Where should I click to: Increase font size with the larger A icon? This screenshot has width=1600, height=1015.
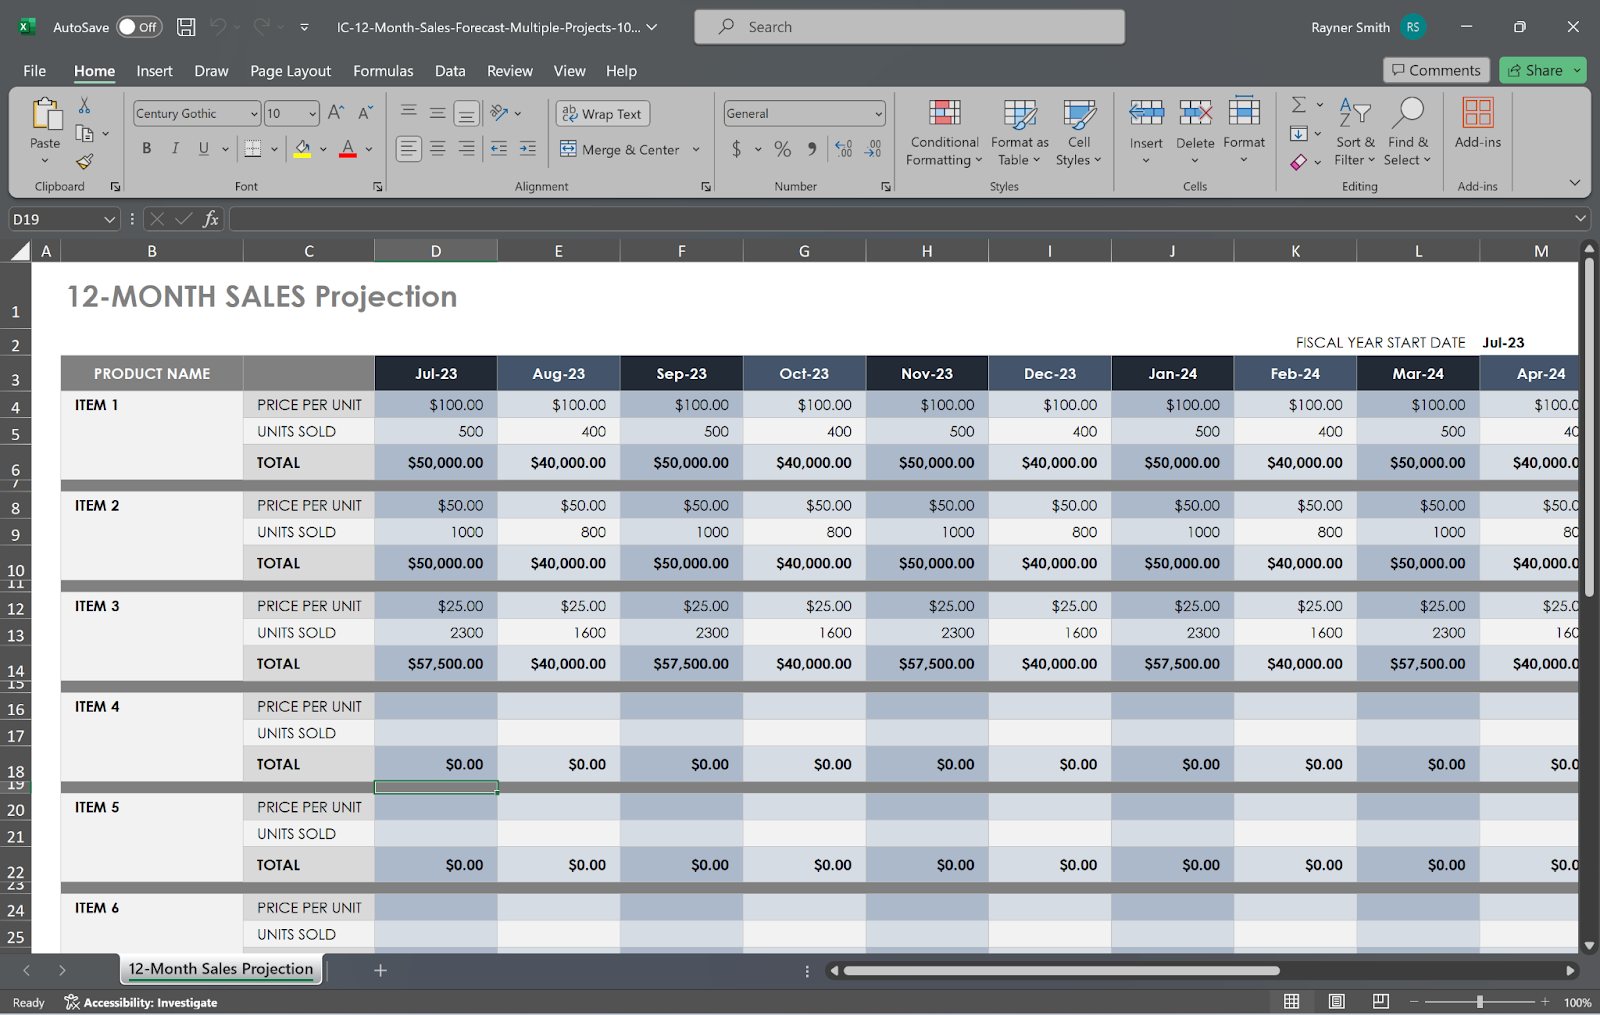click(x=336, y=113)
